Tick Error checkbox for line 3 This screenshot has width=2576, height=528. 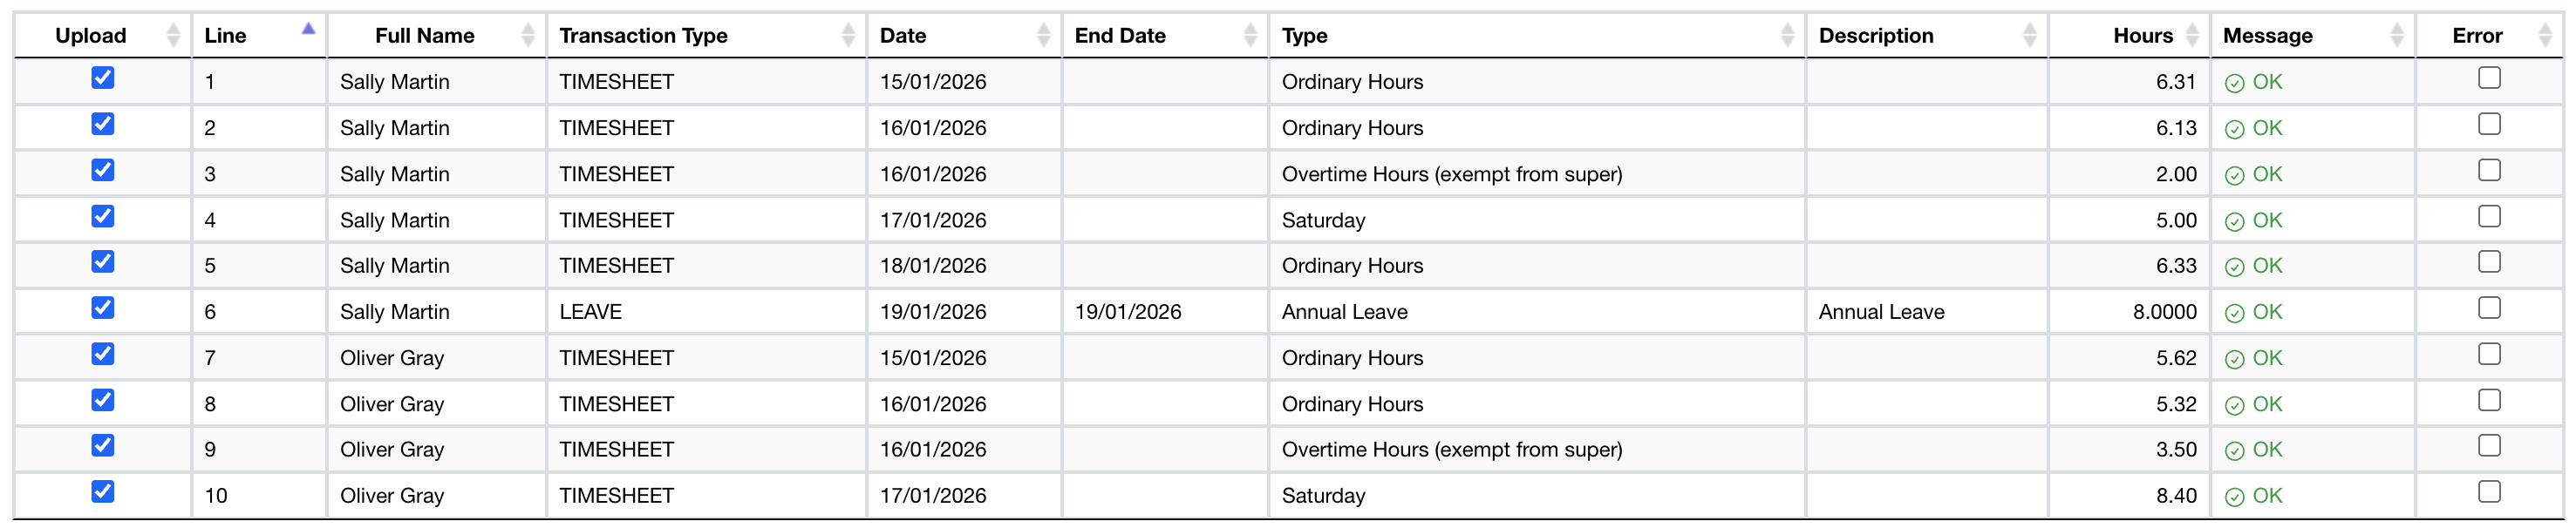(x=2489, y=170)
